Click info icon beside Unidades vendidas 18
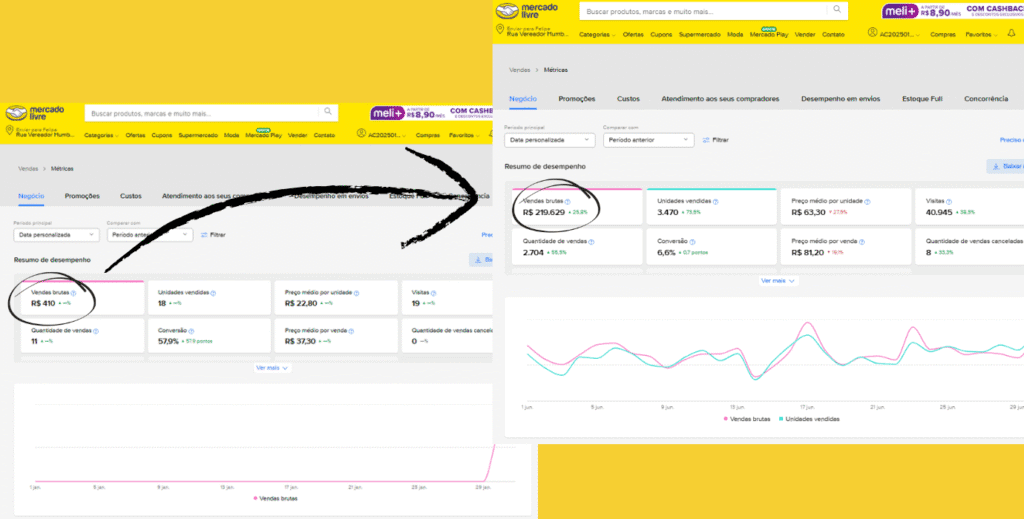1024x519 pixels. (213, 293)
